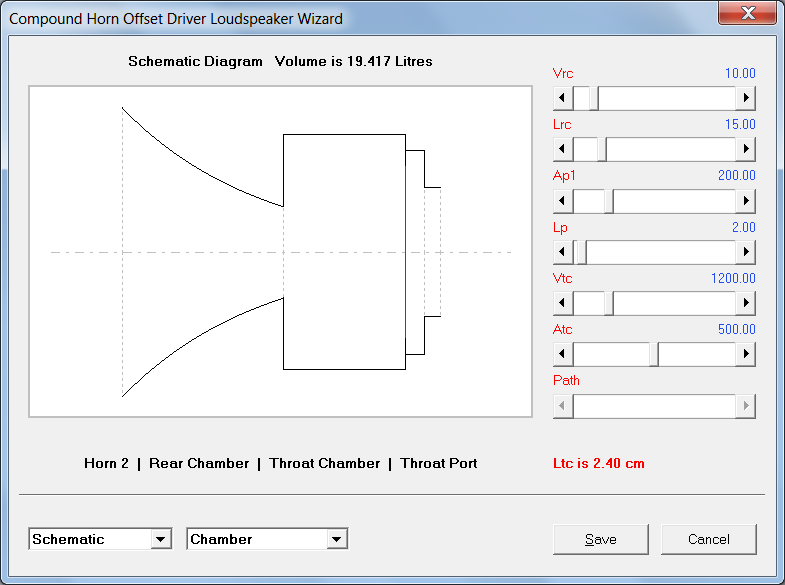Image resolution: width=785 pixels, height=585 pixels.
Task: Click the Lp slider thumb
Action: 581,252
